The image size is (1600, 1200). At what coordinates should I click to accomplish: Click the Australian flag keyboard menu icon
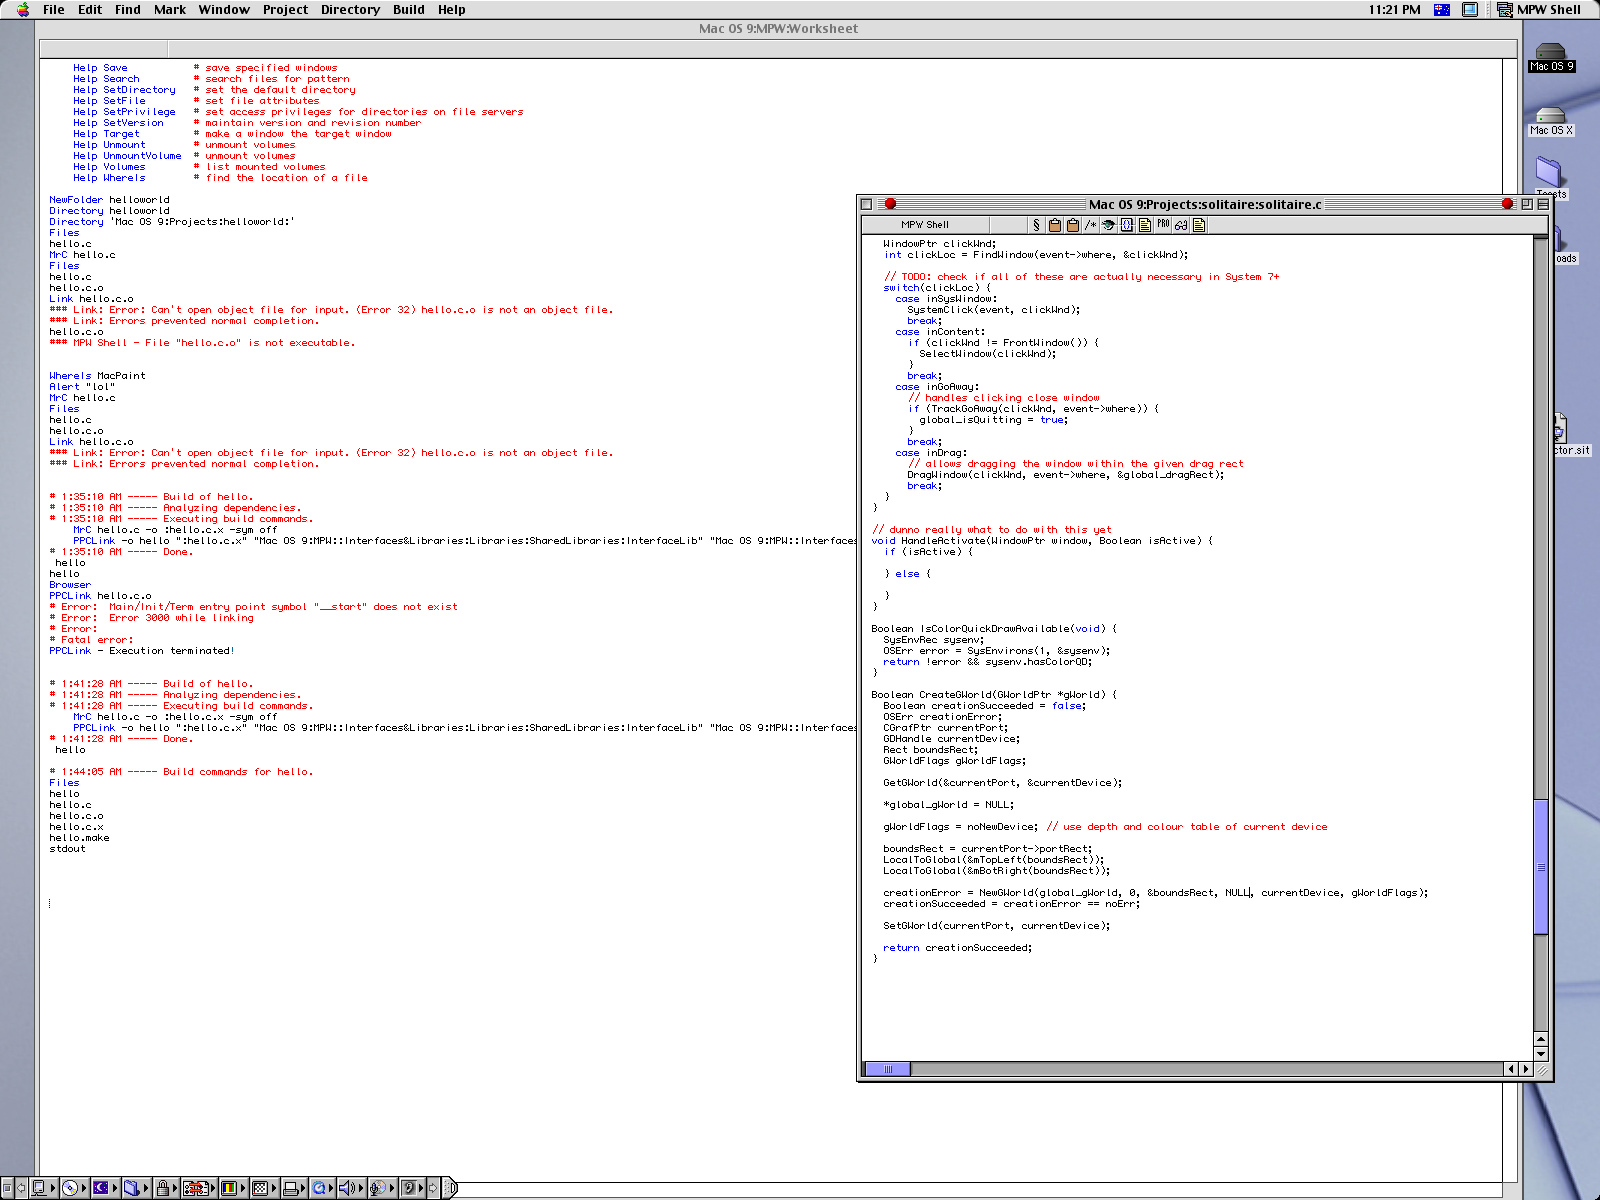coord(1441,9)
